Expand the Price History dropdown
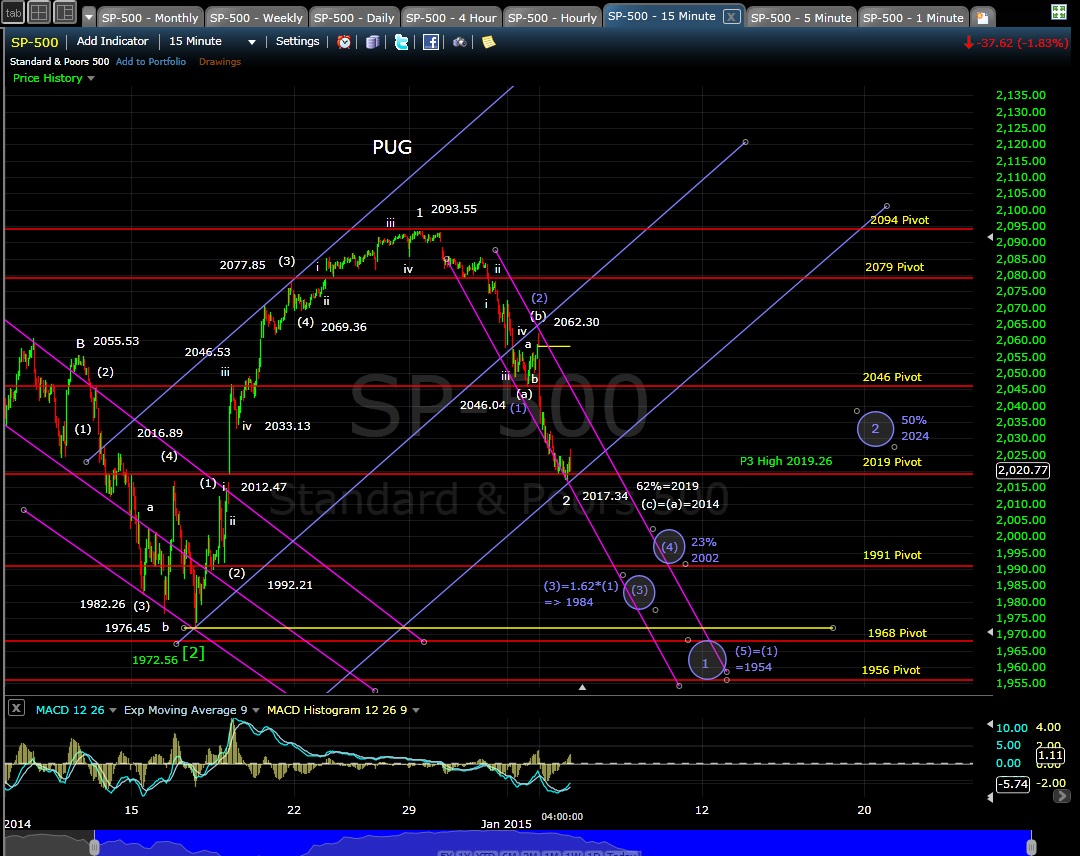The height and width of the screenshot is (856, 1080). (54, 78)
